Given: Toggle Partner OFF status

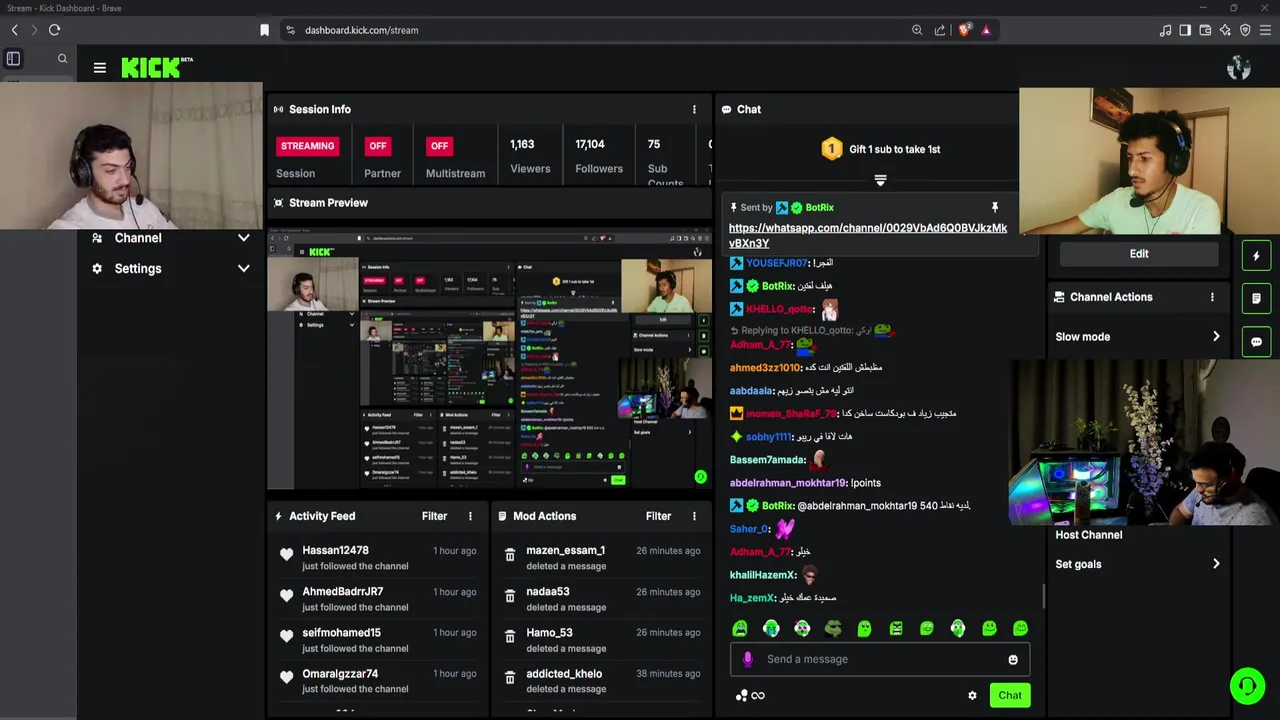Looking at the screenshot, I should pos(377,146).
